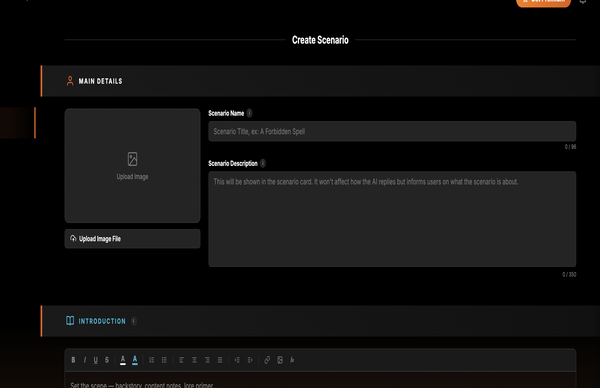Viewport: 600px width, 388px height.
Task: Click the Scenario Name info icon
Action: pos(249,113)
